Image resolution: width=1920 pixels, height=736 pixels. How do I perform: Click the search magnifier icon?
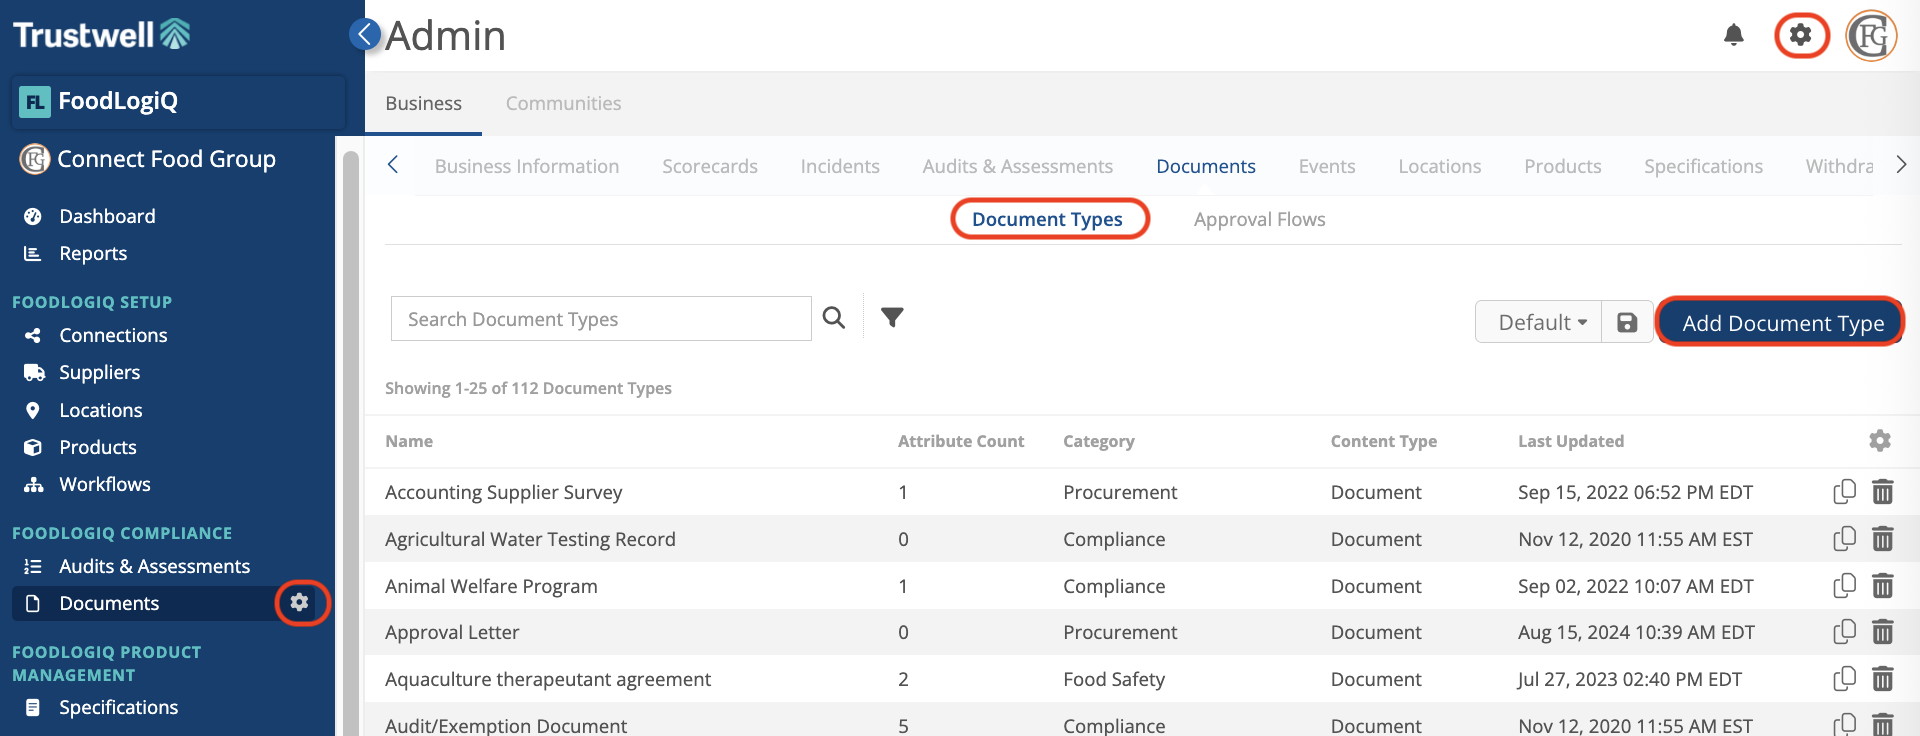(833, 318)
